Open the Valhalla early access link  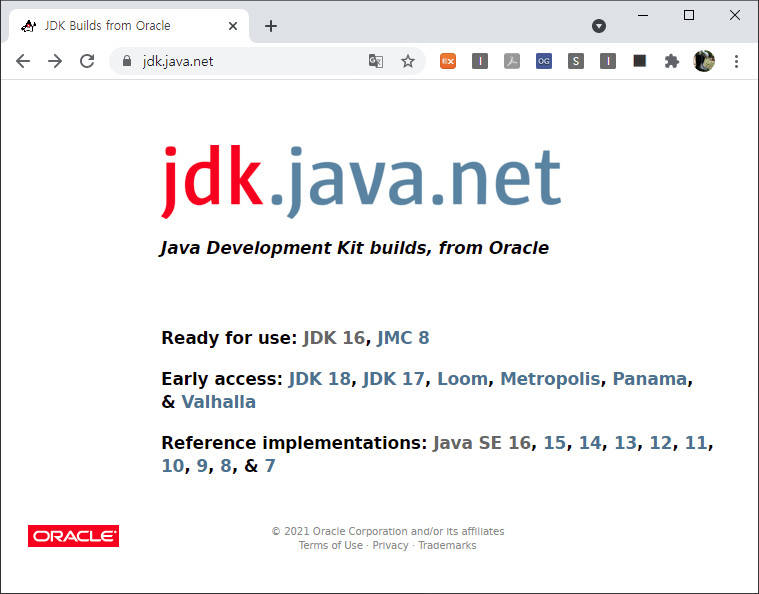click(218, 402)
